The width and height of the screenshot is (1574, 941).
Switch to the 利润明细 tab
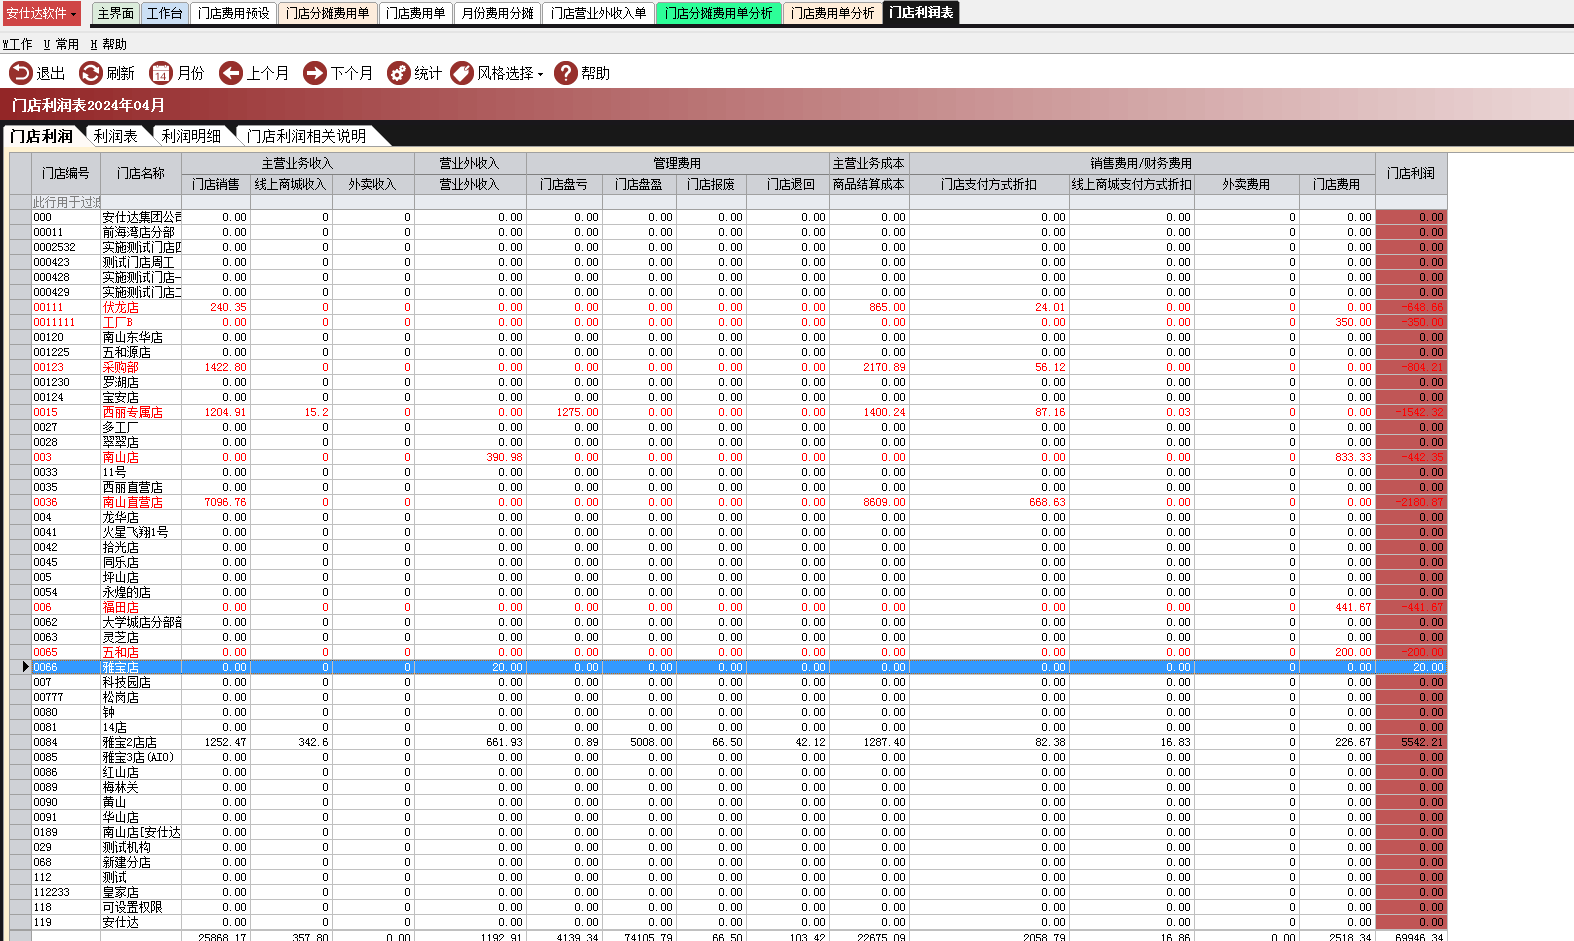[191, 136]
